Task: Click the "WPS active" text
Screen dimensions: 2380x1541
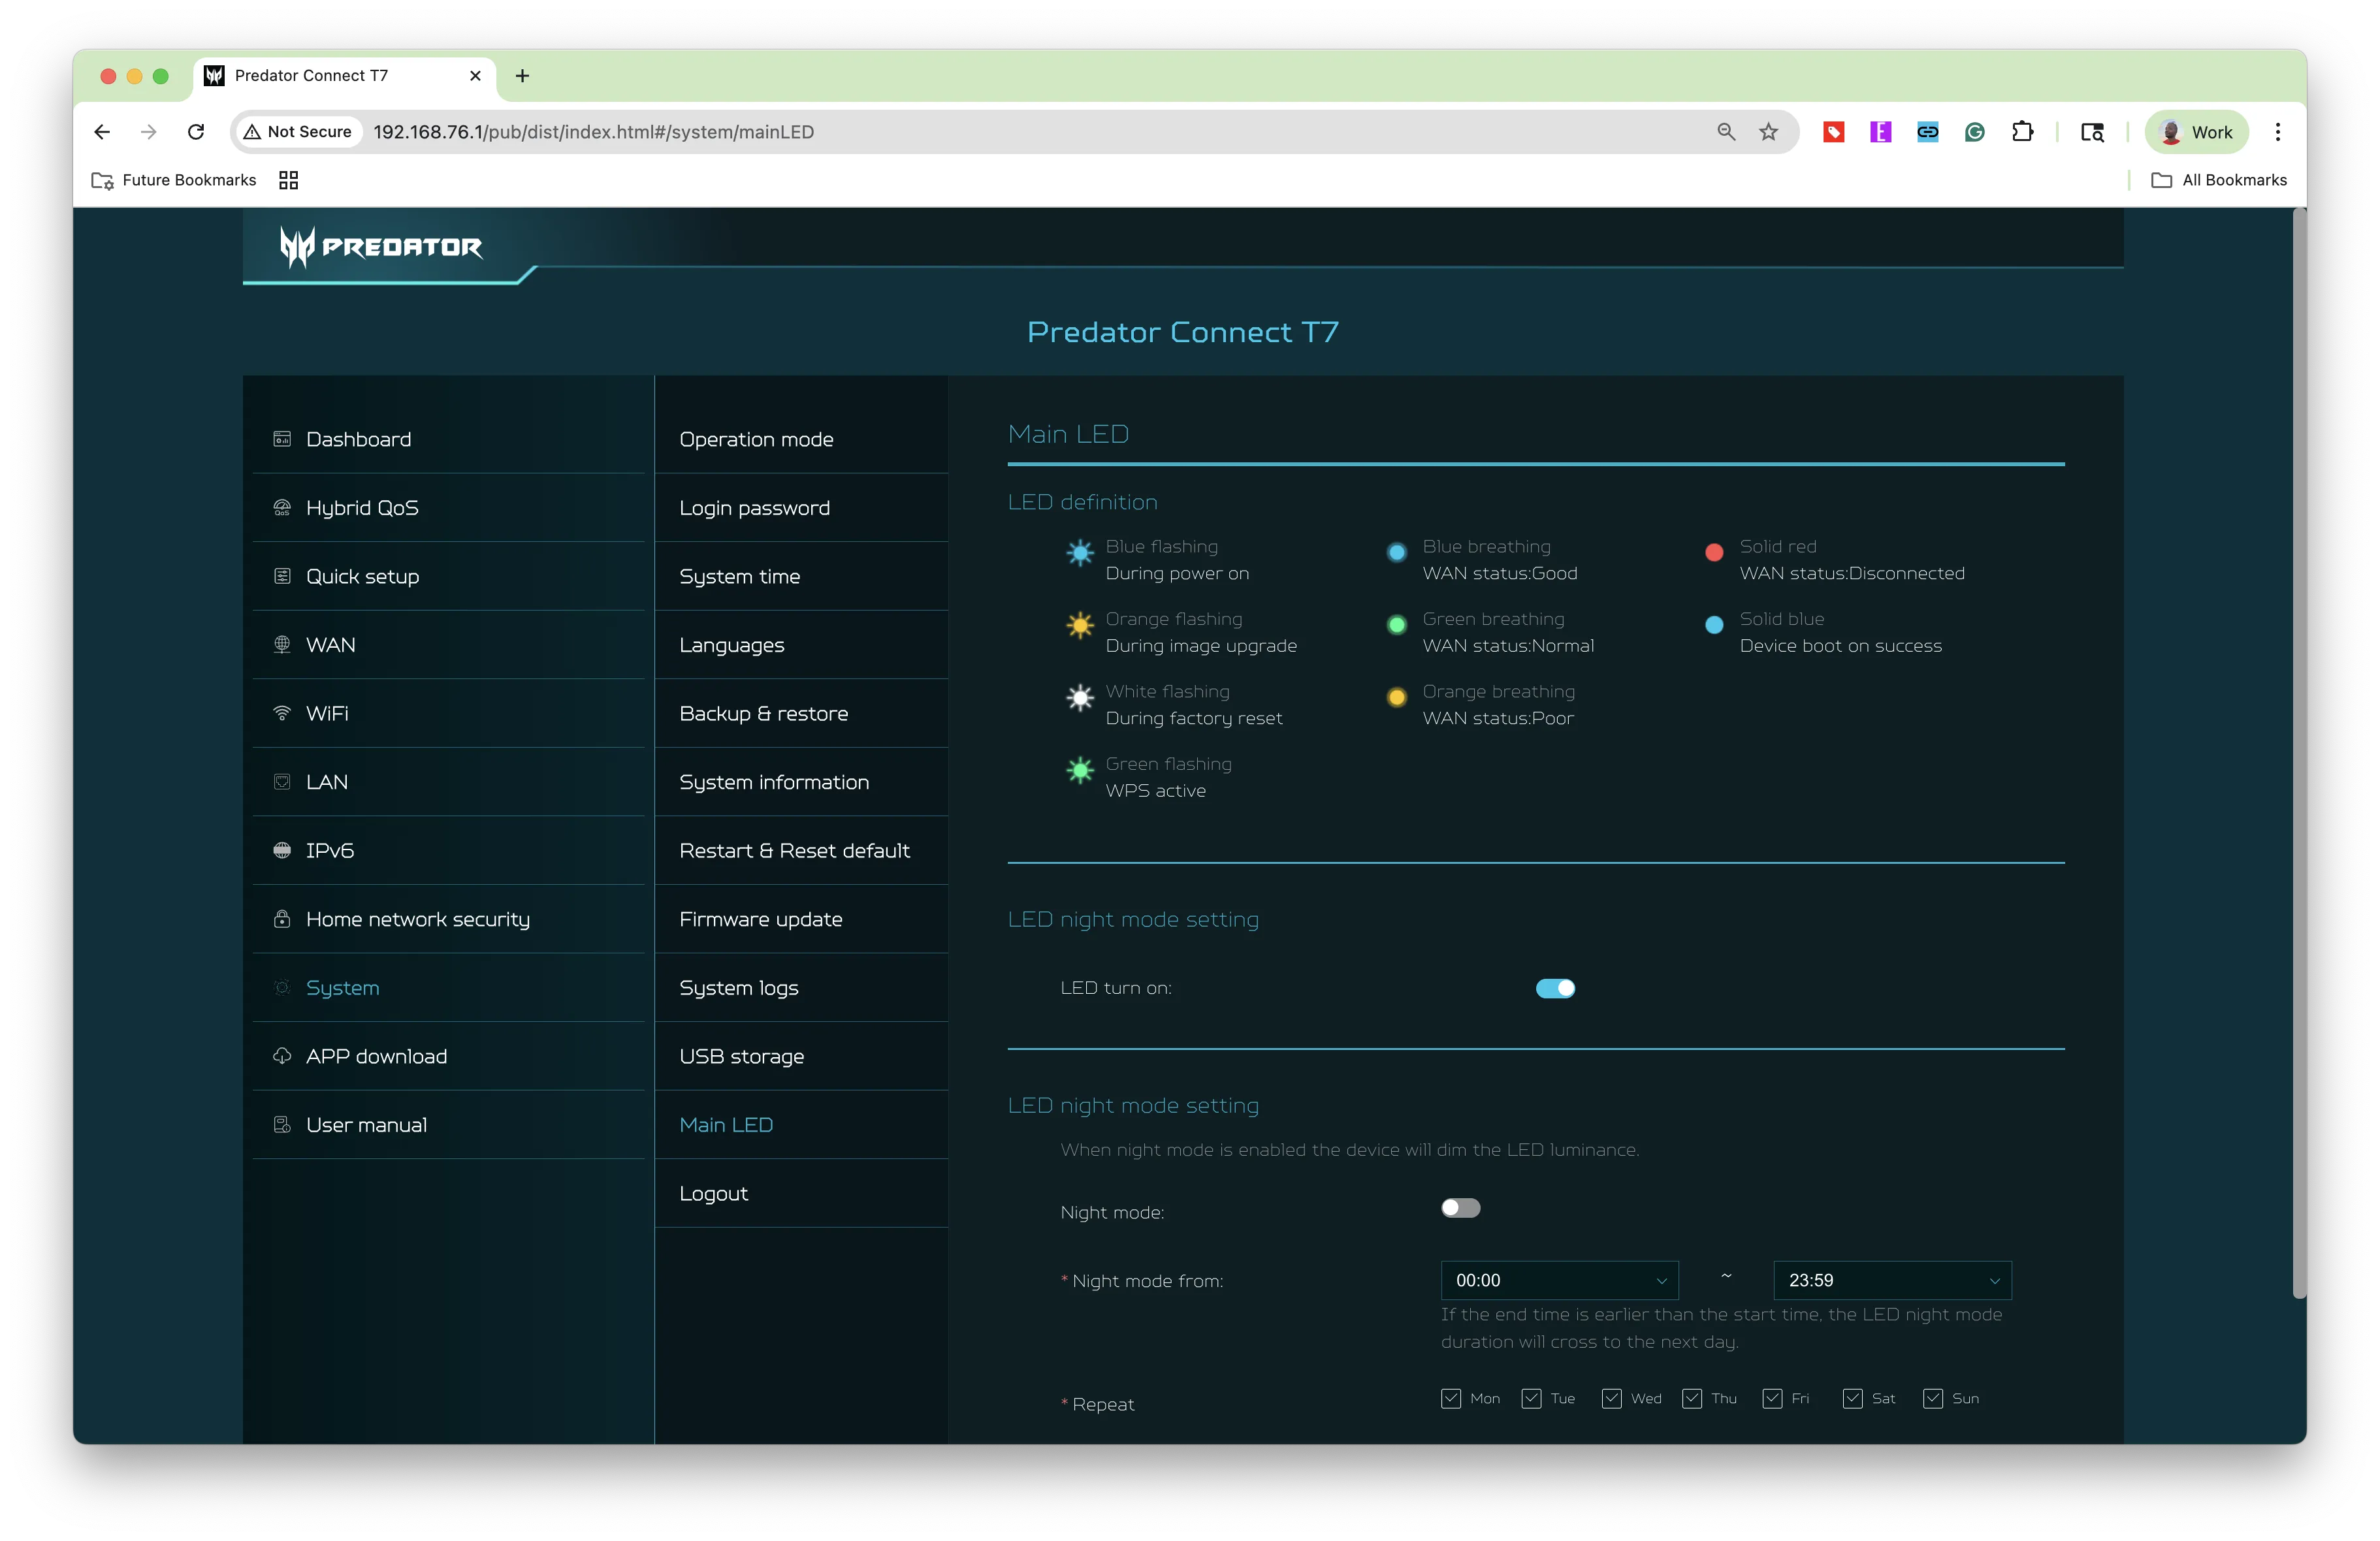Action: 1156,791
